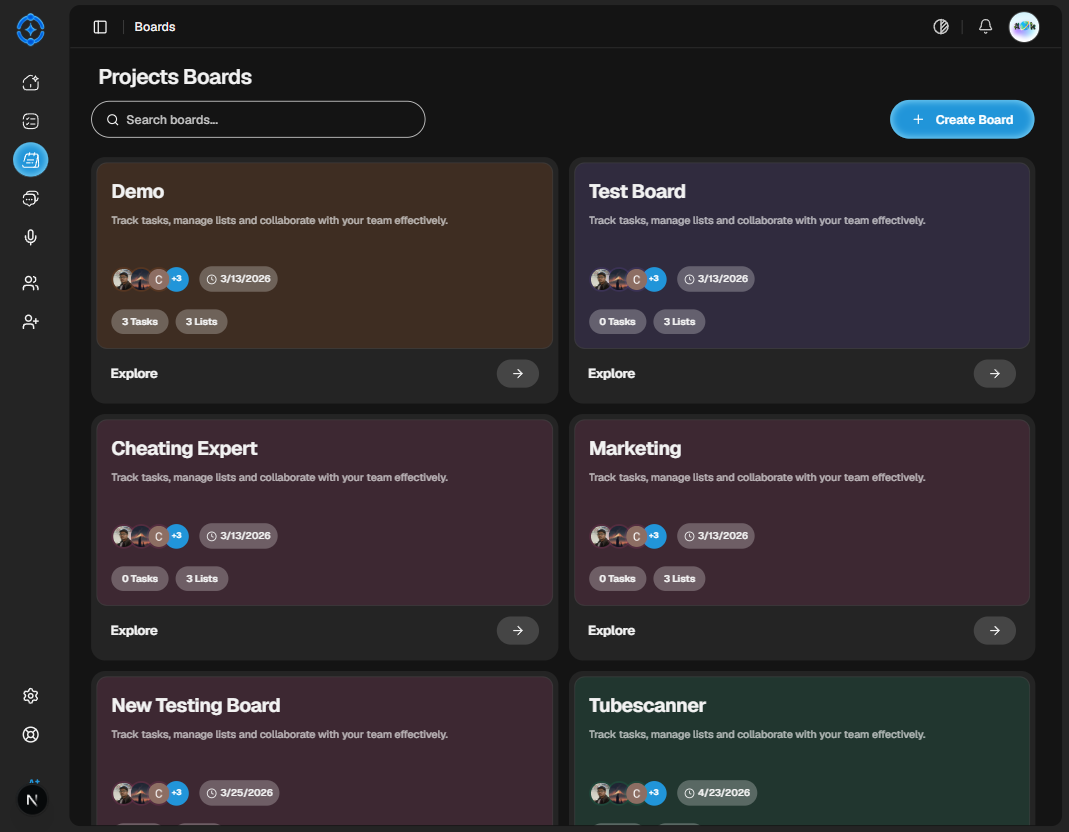1069x832 pixels.
Task: Click the arrow button on Cheating Expert card
Action: pos(517,631)
